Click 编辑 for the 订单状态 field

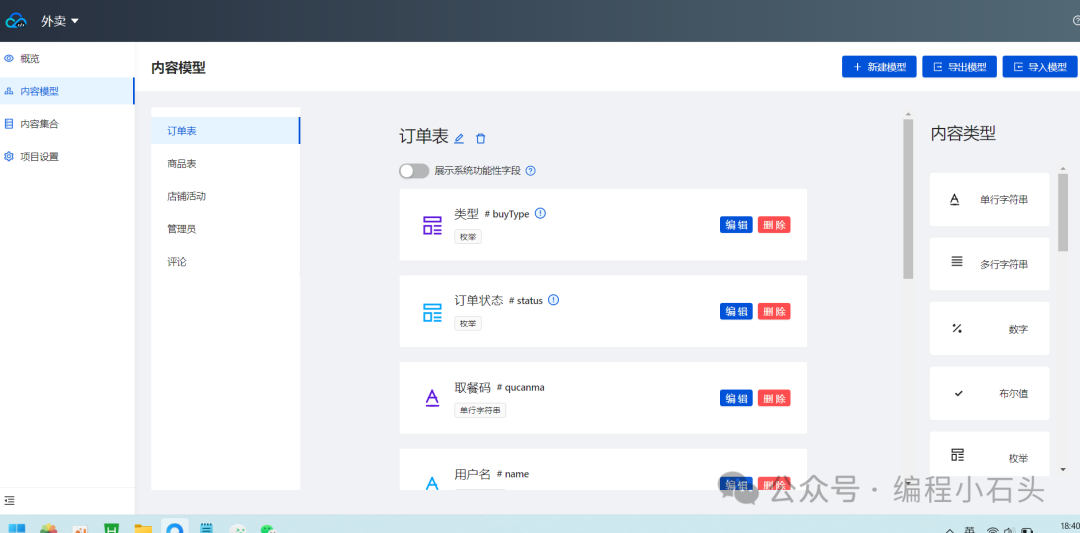[736, 311]
